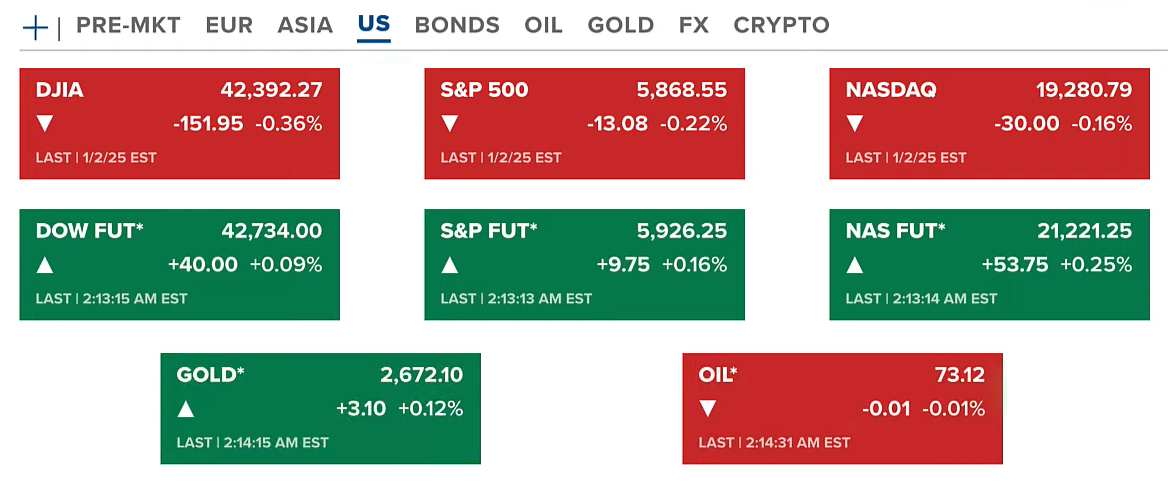Click the NAS FUT up arrow icon
Screen dimensions: 1168x482
click(855, 265)
